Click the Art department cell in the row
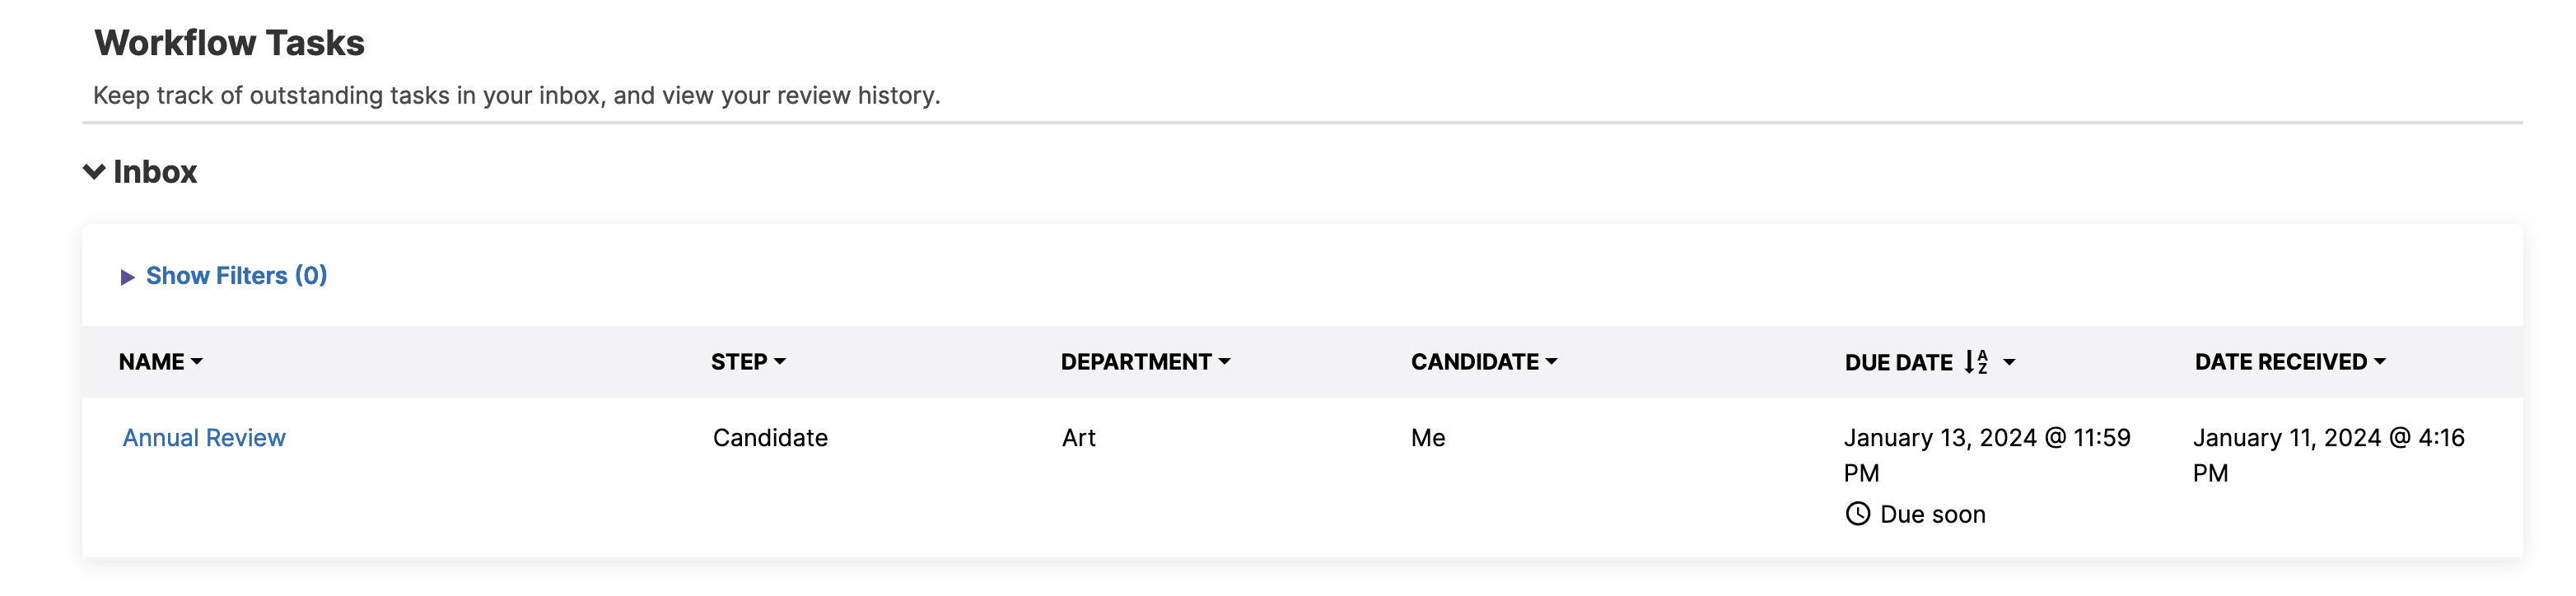Viewport: 2576px width, 596px height. [x=1078, y=438]
